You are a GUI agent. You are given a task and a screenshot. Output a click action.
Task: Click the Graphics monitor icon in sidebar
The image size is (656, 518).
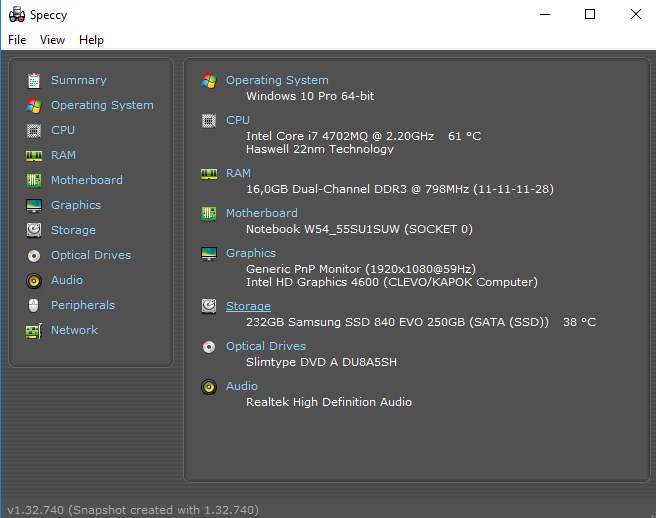(34, 205)
